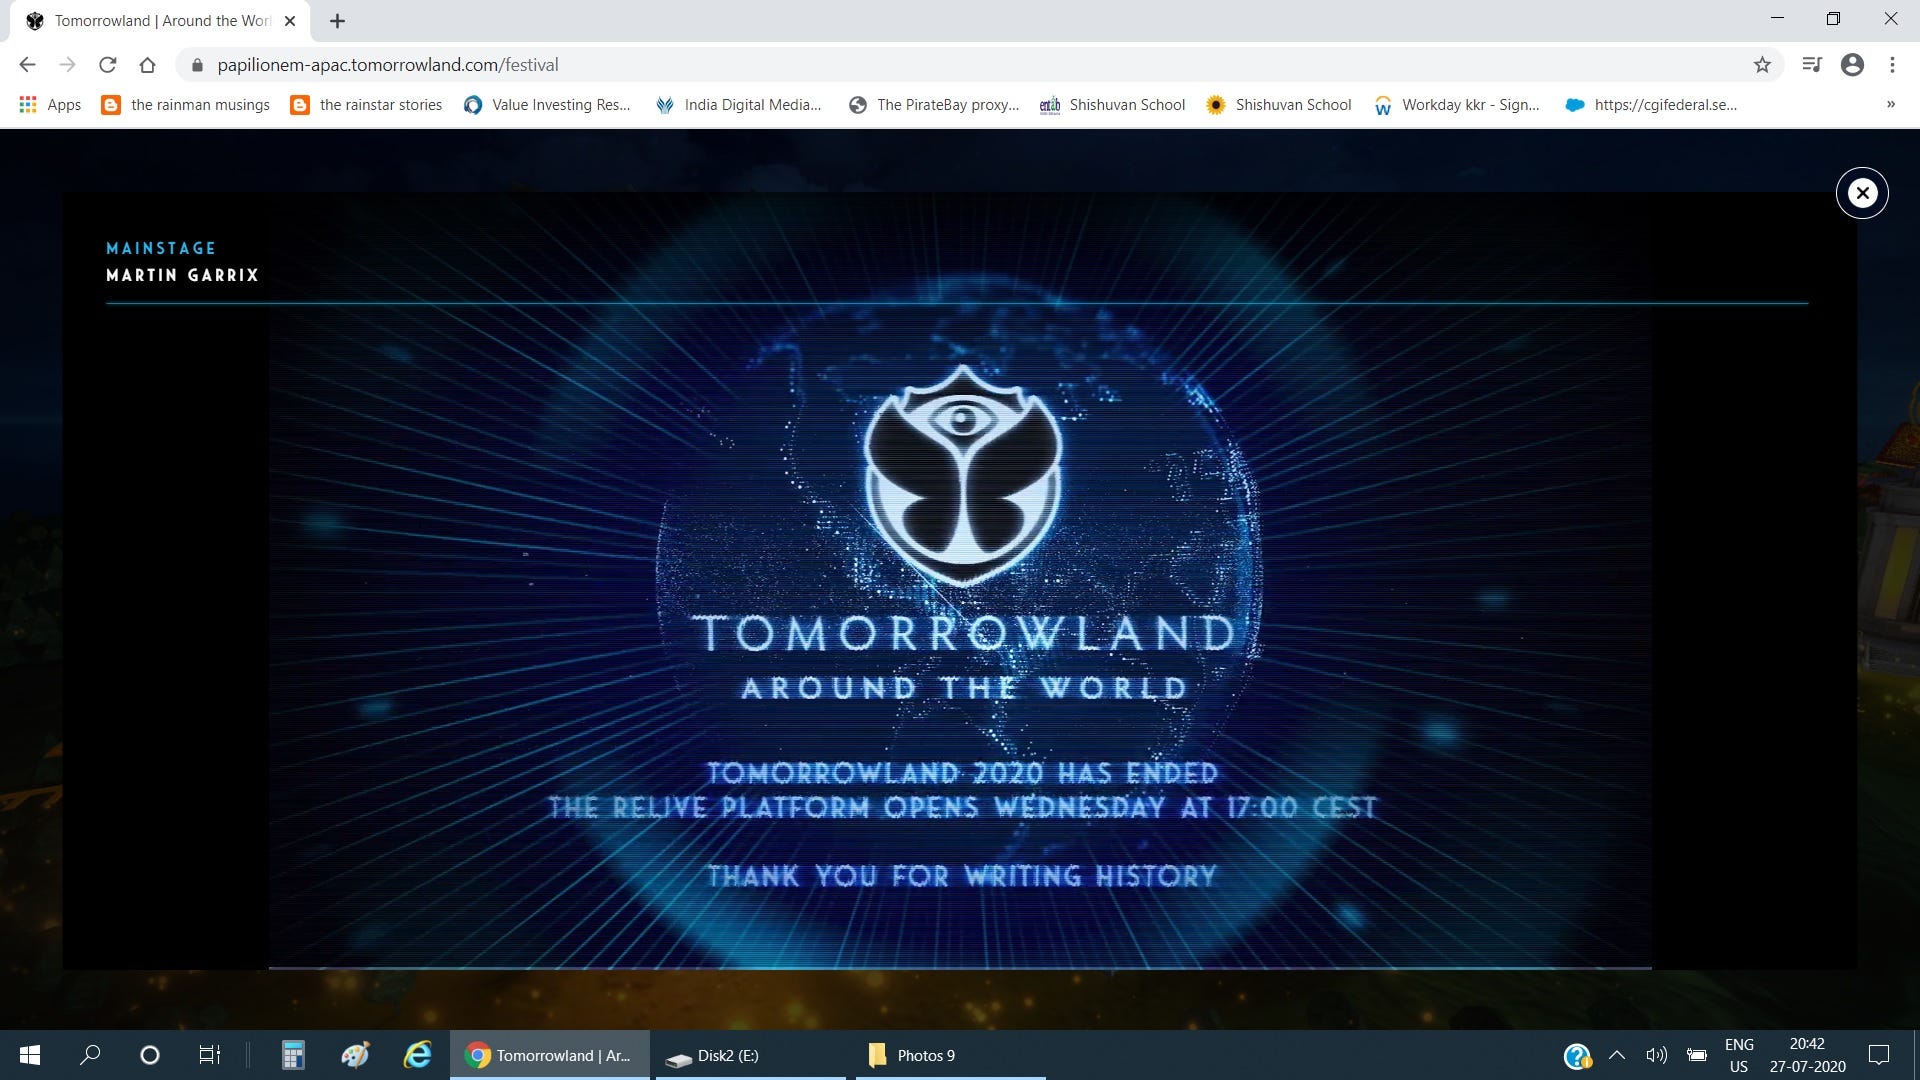
Task: Show hidden system tray icons
Action: pyautogui.click(x=1616, y=1055)
